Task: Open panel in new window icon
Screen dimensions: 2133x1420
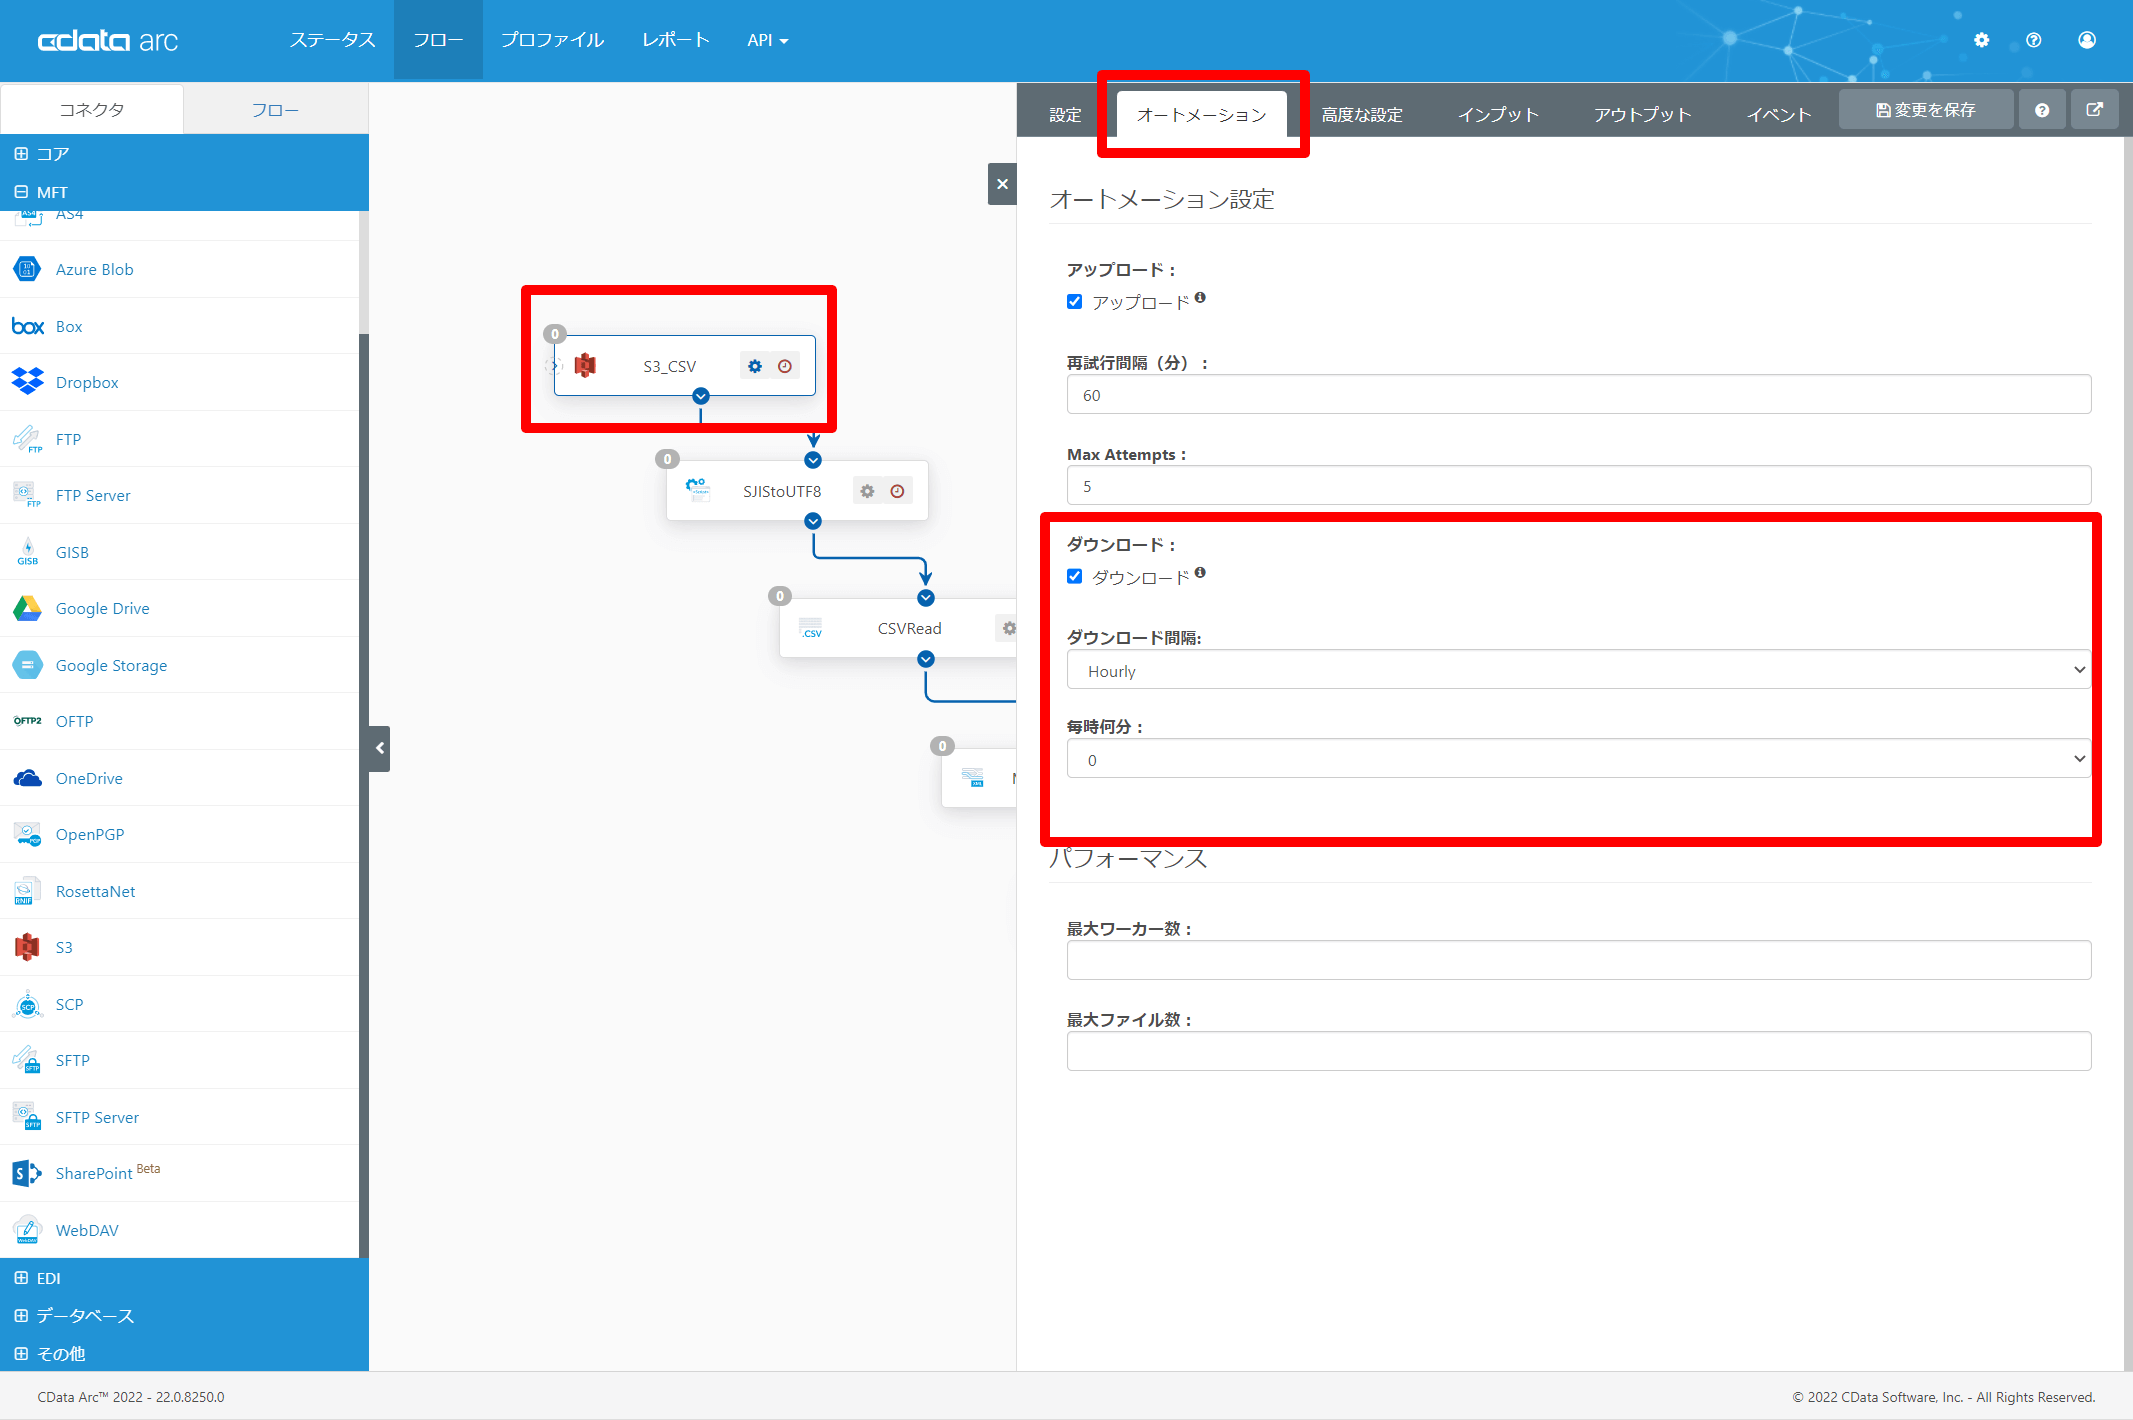Action: [2094, 110]
